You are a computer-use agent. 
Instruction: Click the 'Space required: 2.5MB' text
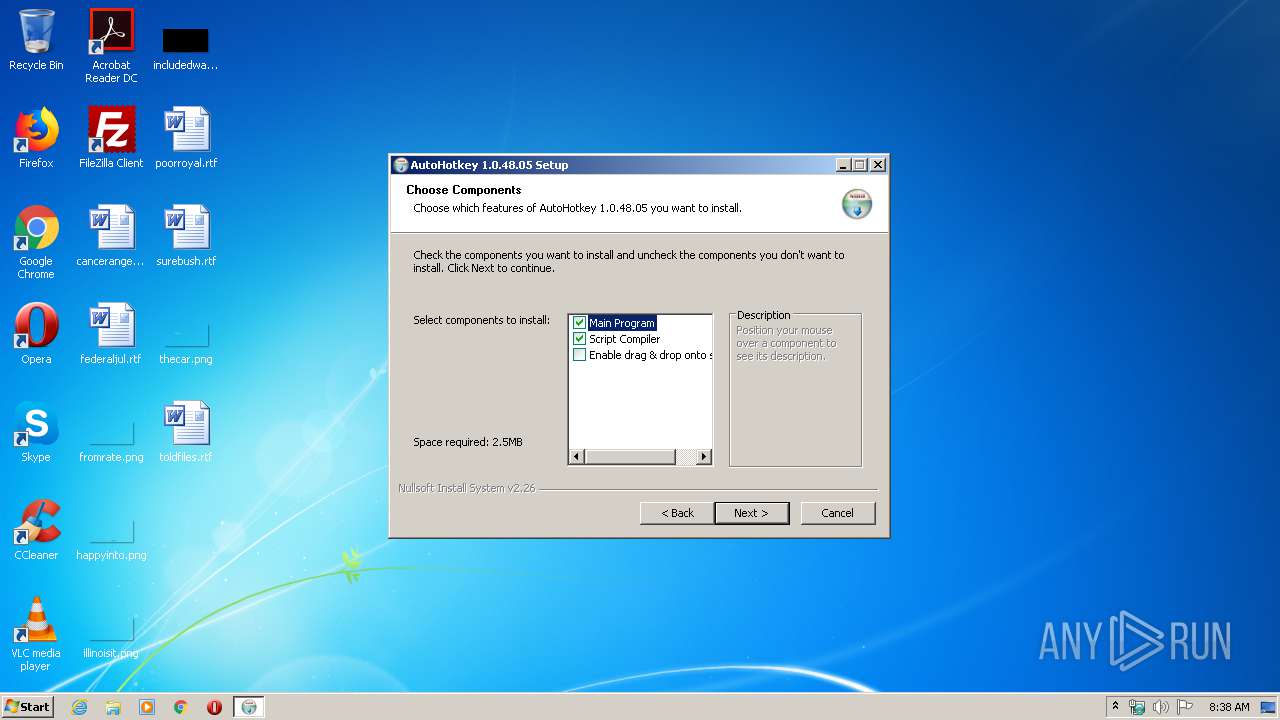click(x=468, y=442)
